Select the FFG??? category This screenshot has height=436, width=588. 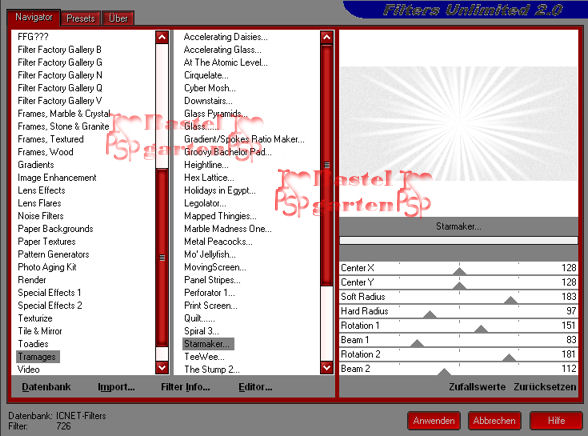click(33, 37)
